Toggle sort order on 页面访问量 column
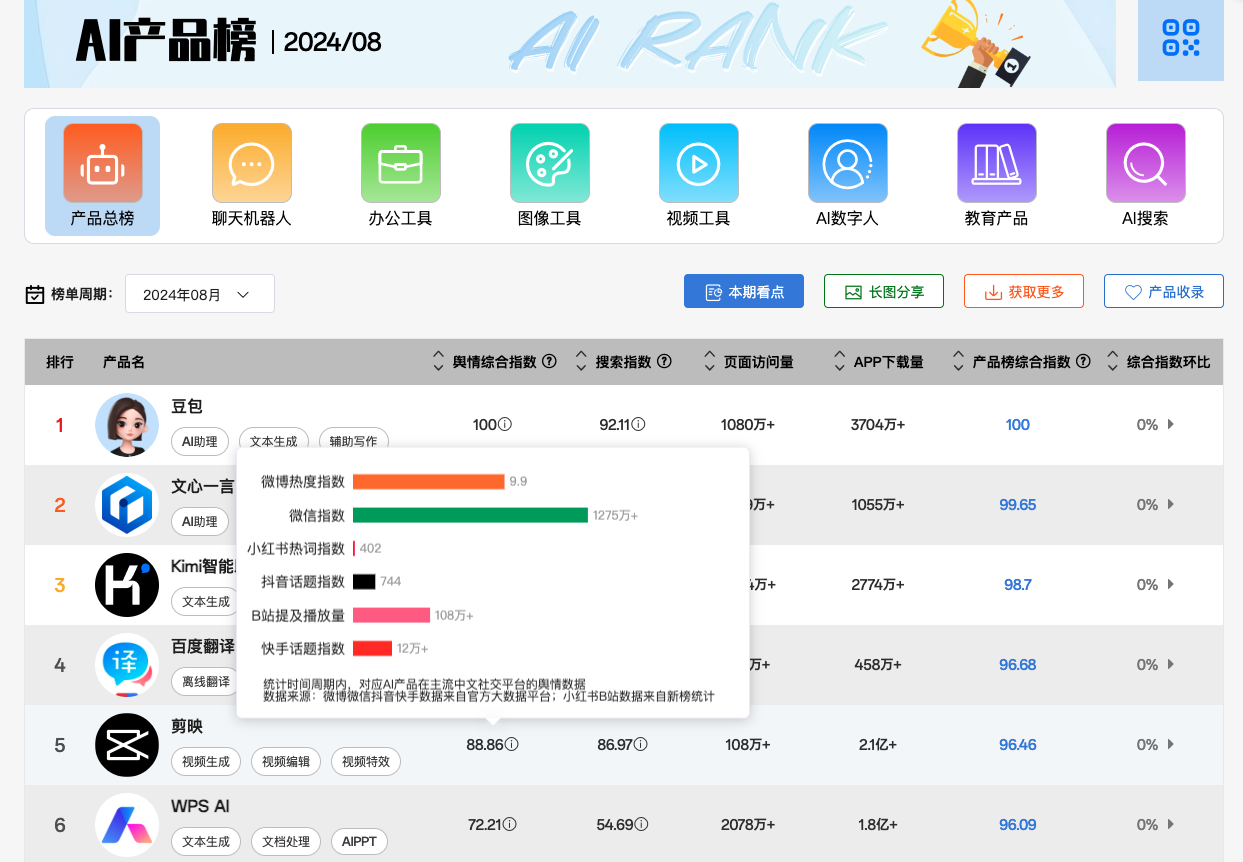Screen dimensions: 1243x862 [709, 362]
